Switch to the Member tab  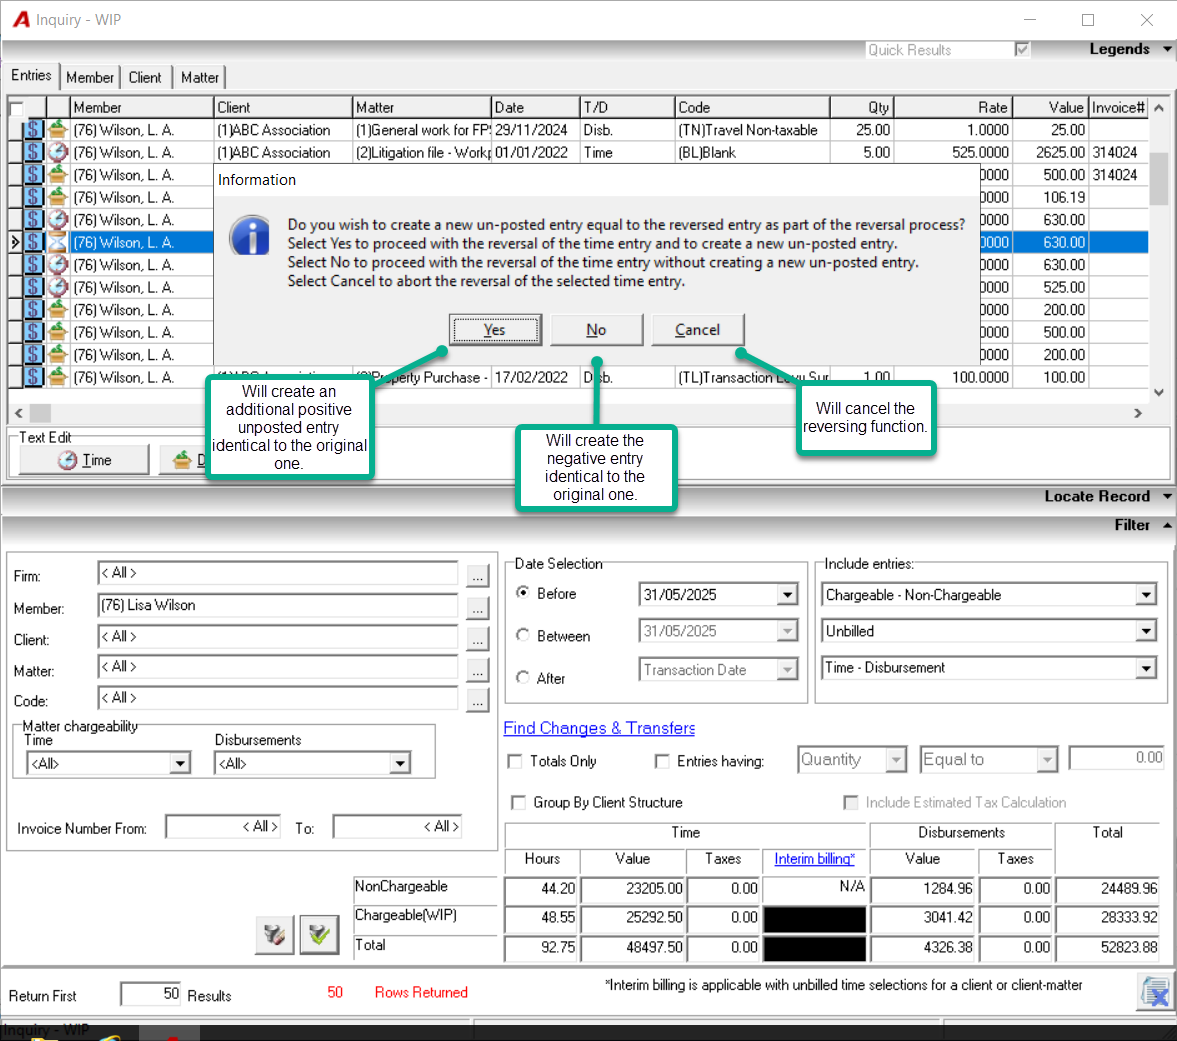pos(89,77)
